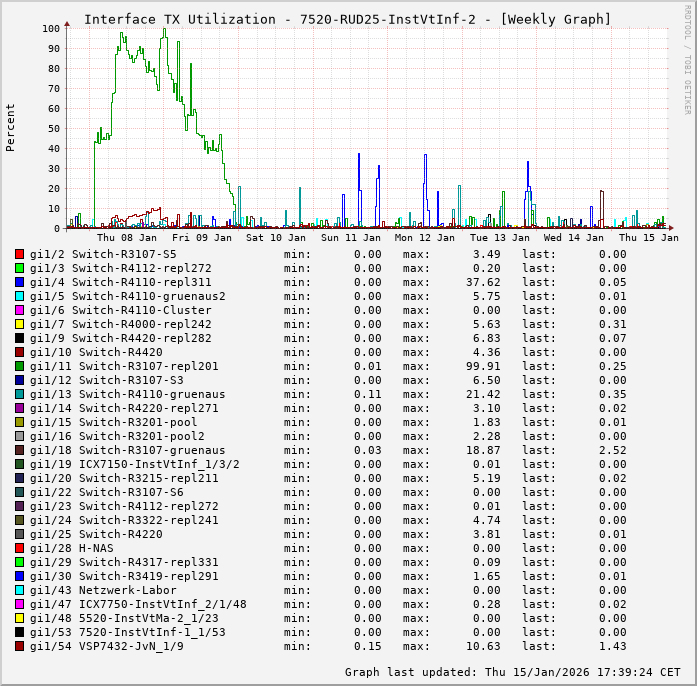697x686 pixels.
Task: Click the red swatch beside gi1/2 Switch-R3107-S5
Action: point(20,254)
